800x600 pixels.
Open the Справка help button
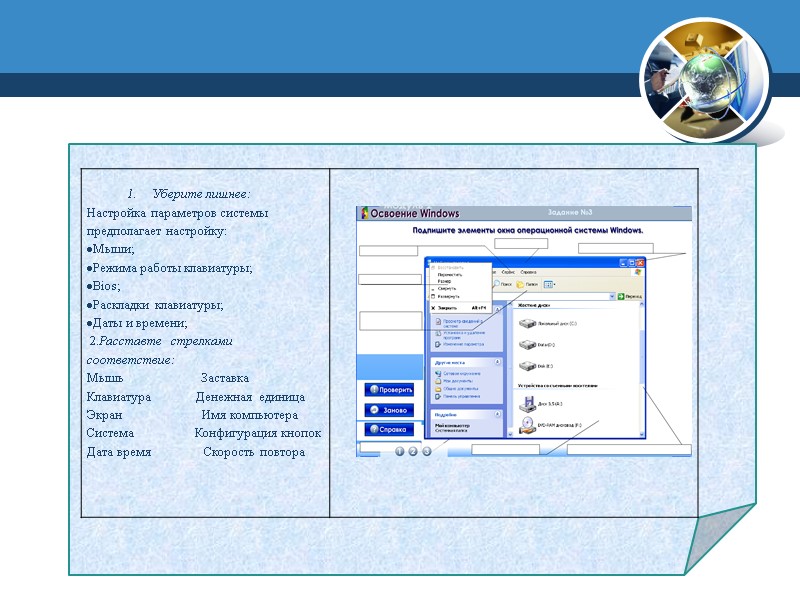tap(389, 430)
